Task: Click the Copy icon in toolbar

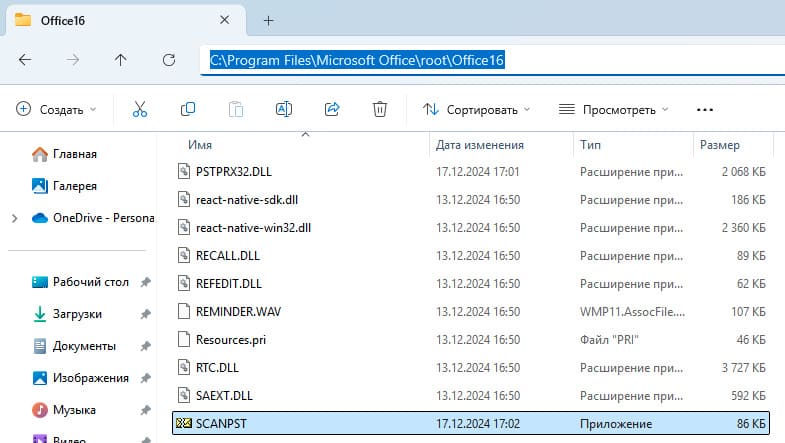Action: click(x=188, y=109)
